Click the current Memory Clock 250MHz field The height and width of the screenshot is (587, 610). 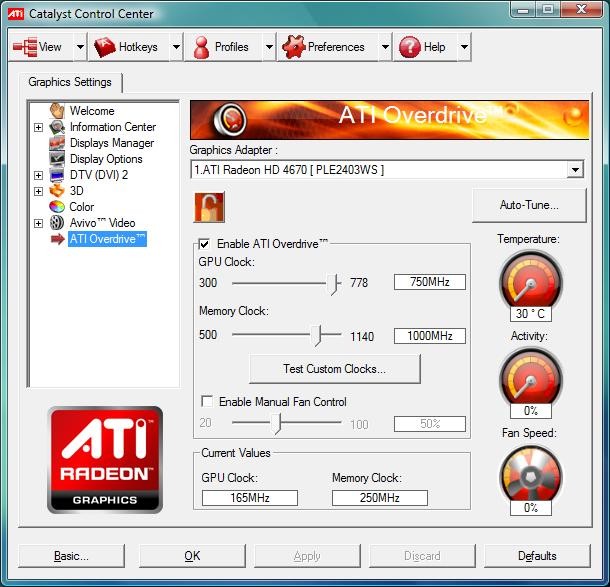tap(380, 498)
